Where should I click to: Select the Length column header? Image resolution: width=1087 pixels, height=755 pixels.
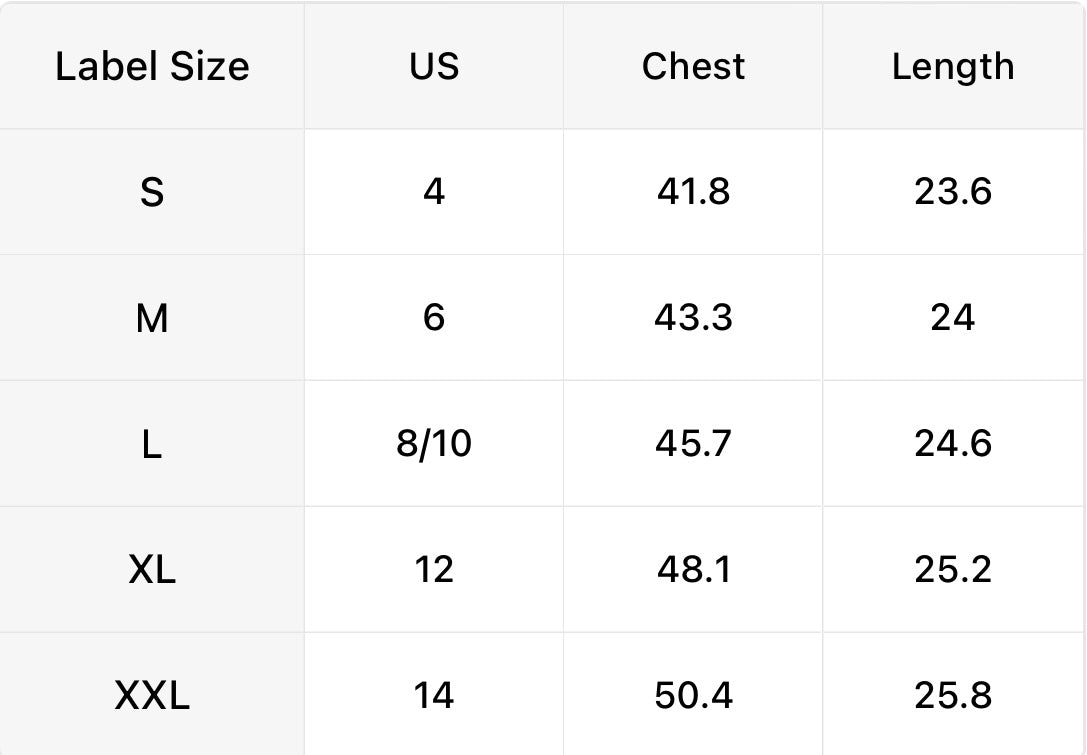(952, 67)
